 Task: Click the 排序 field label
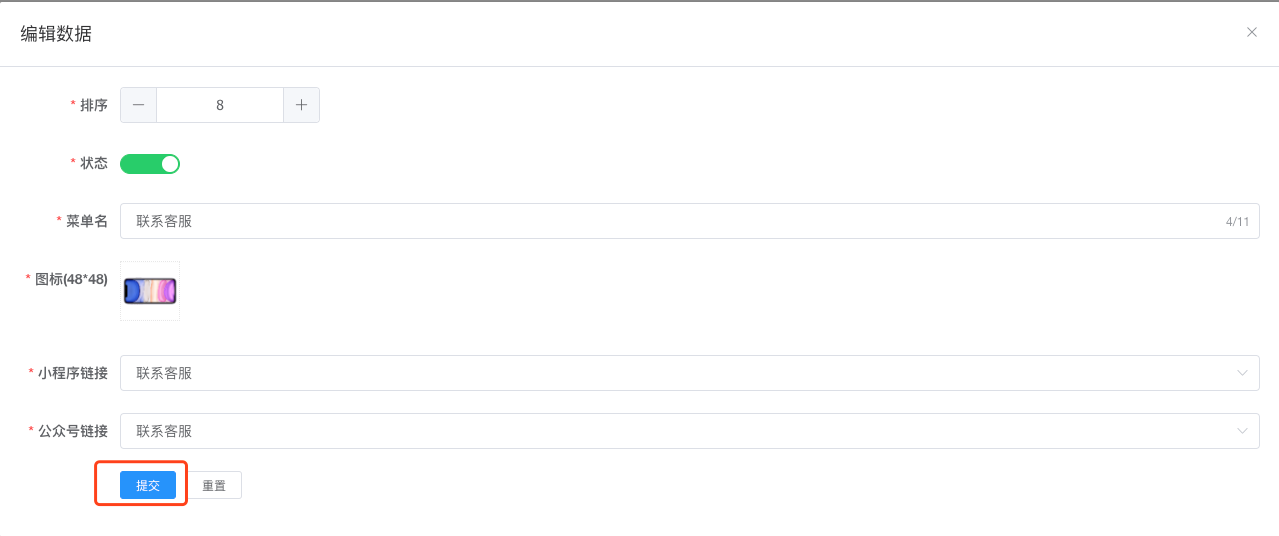94,105
